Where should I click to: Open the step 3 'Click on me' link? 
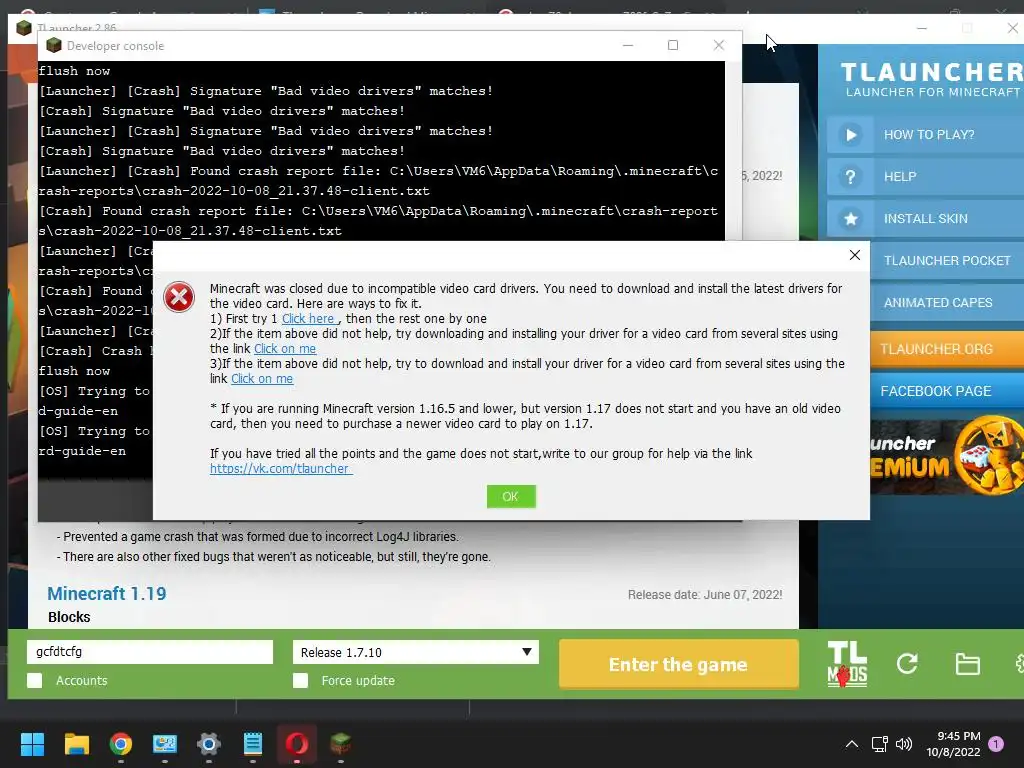point(262,379)
